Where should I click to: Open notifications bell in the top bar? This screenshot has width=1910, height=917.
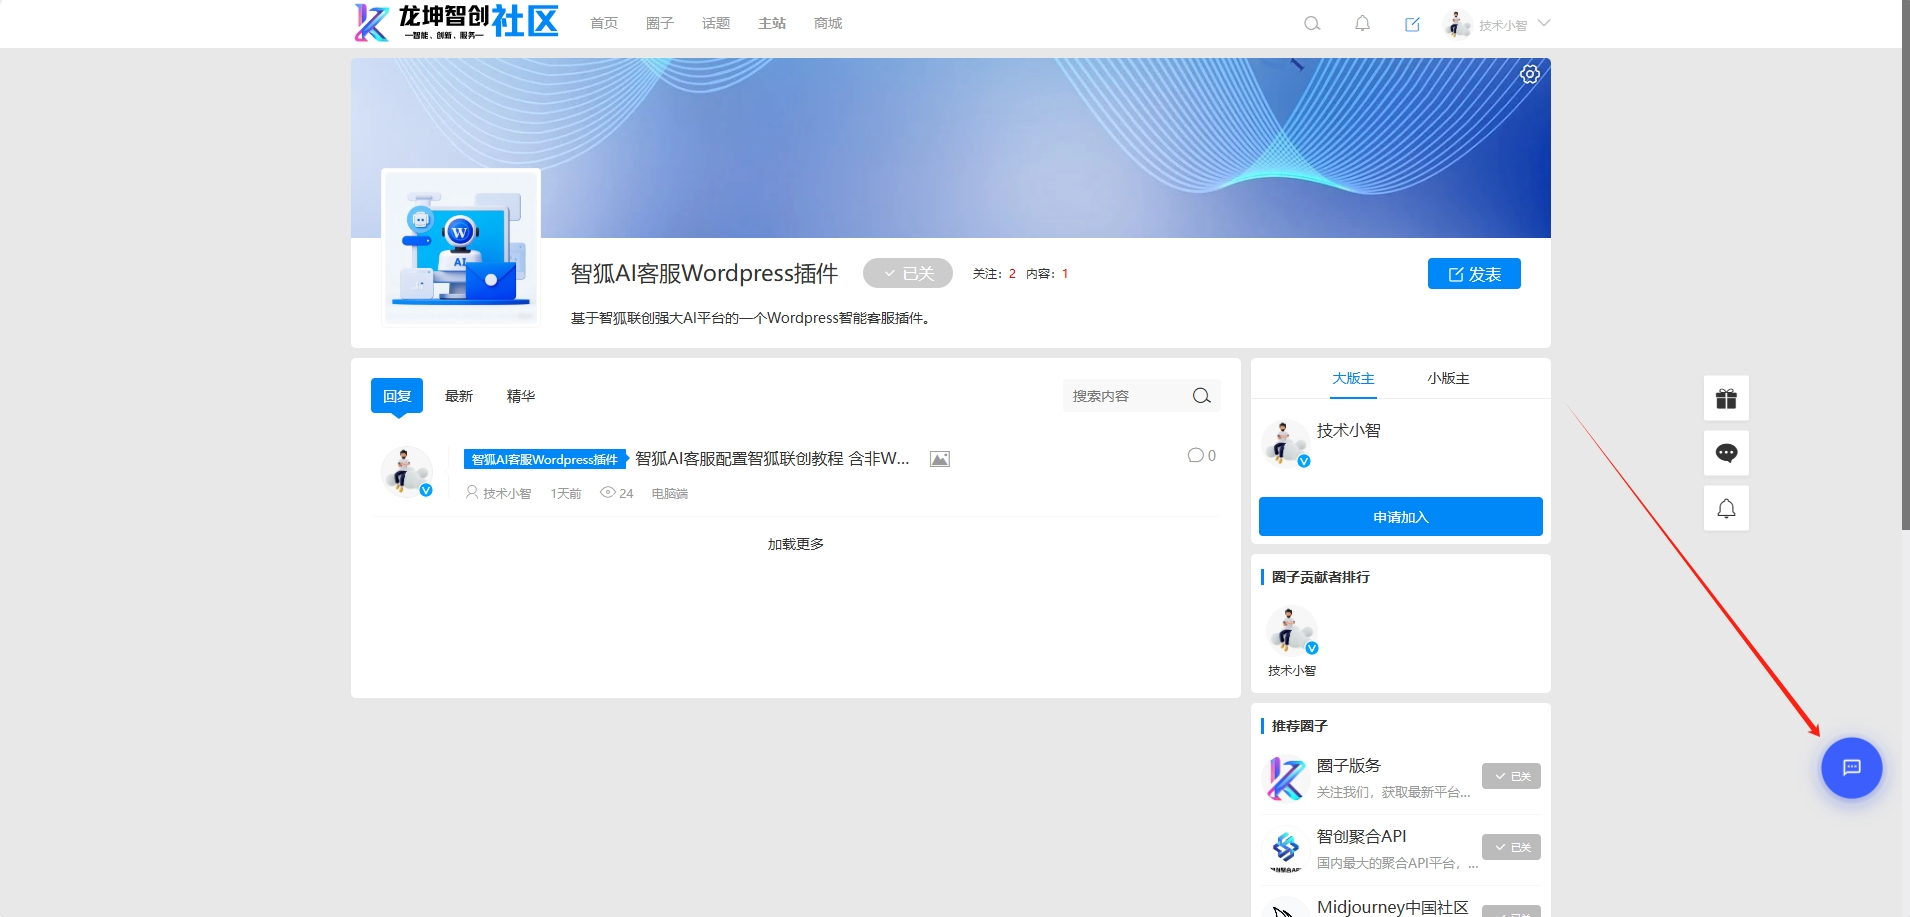click(1362, 24)
